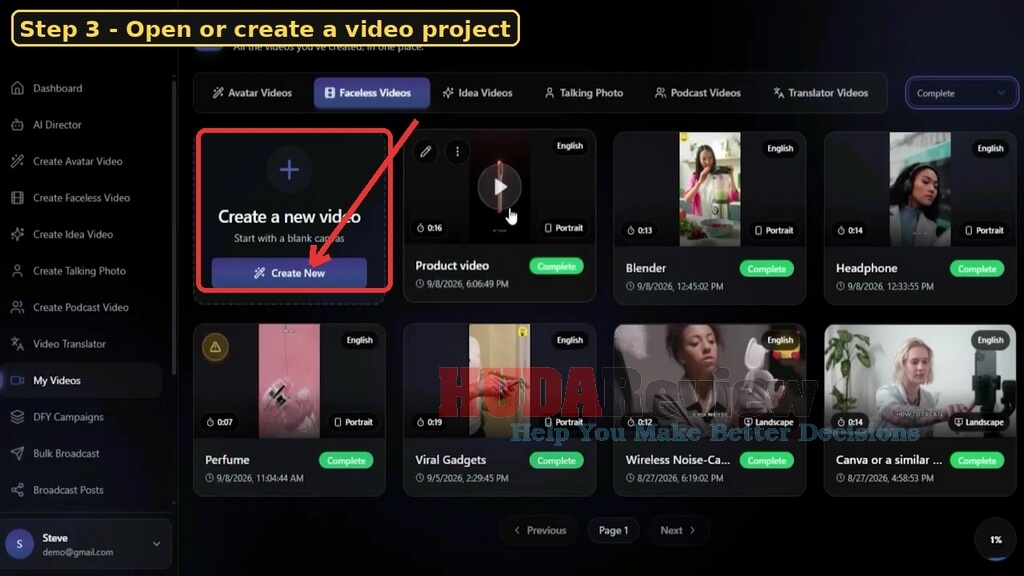Click the English tag on Blender card
The height and width of the screenshot is (576, 1024).
pos(780,148)
